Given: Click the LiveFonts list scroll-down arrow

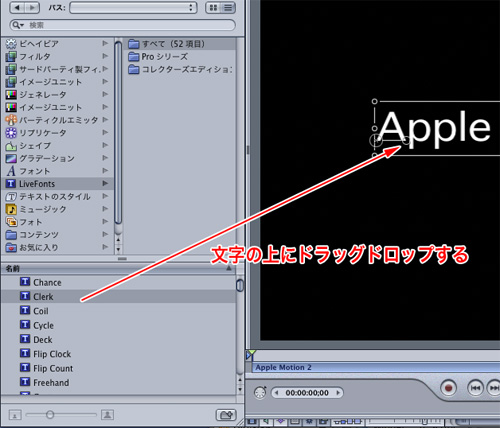Looking at the screenshot, I should pyautogui.click(x=240, y=389).
